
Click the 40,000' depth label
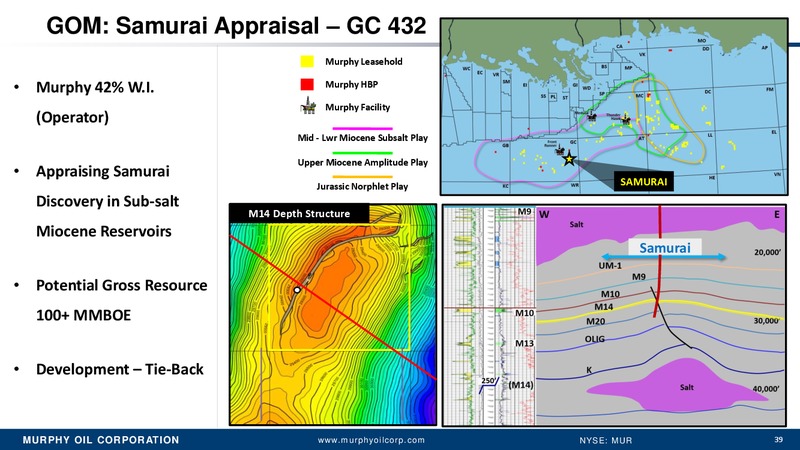[x=766, y=389]
